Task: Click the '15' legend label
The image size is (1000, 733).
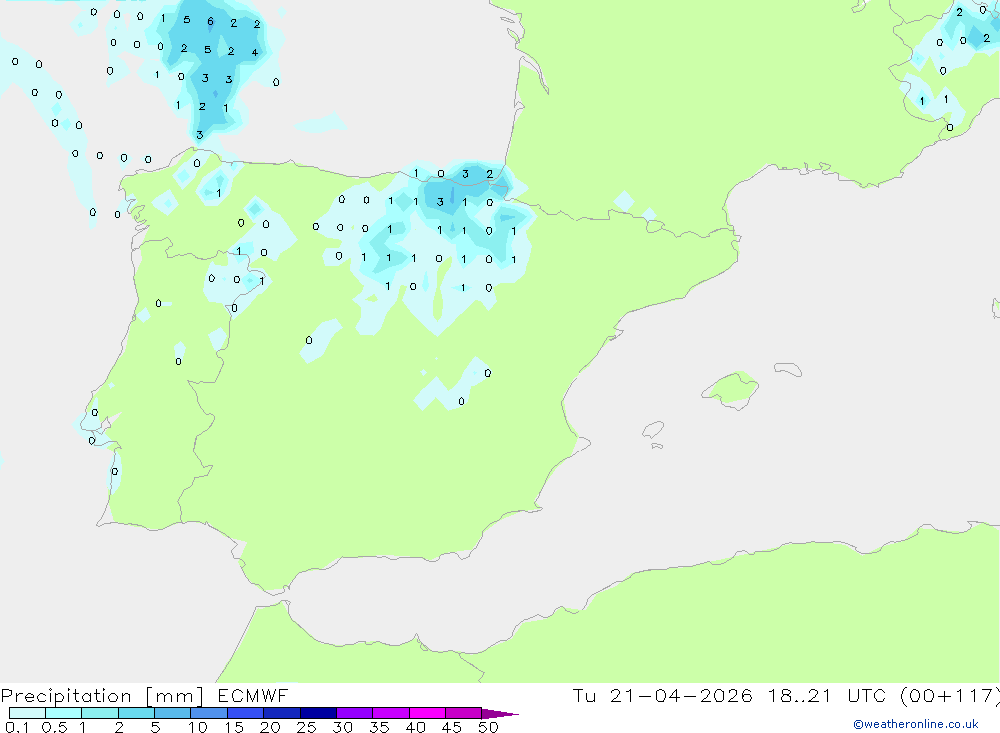Action: [234, 727]
